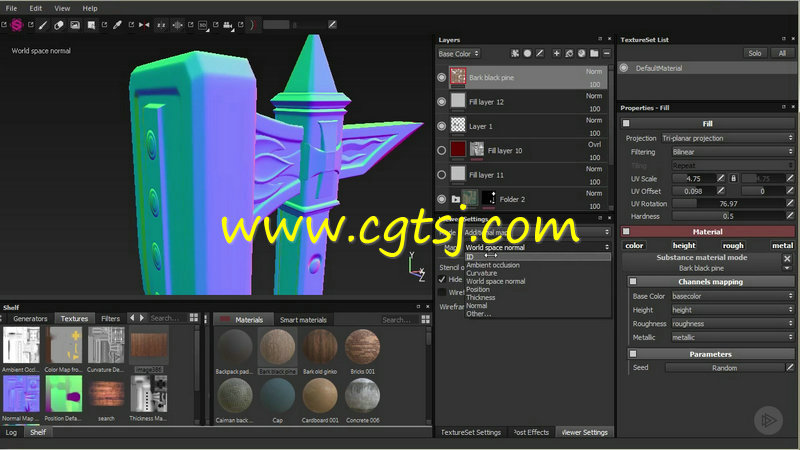Click the Add smart material icon
The height and width of the screenshot is (450, 800).
point(581,53)
